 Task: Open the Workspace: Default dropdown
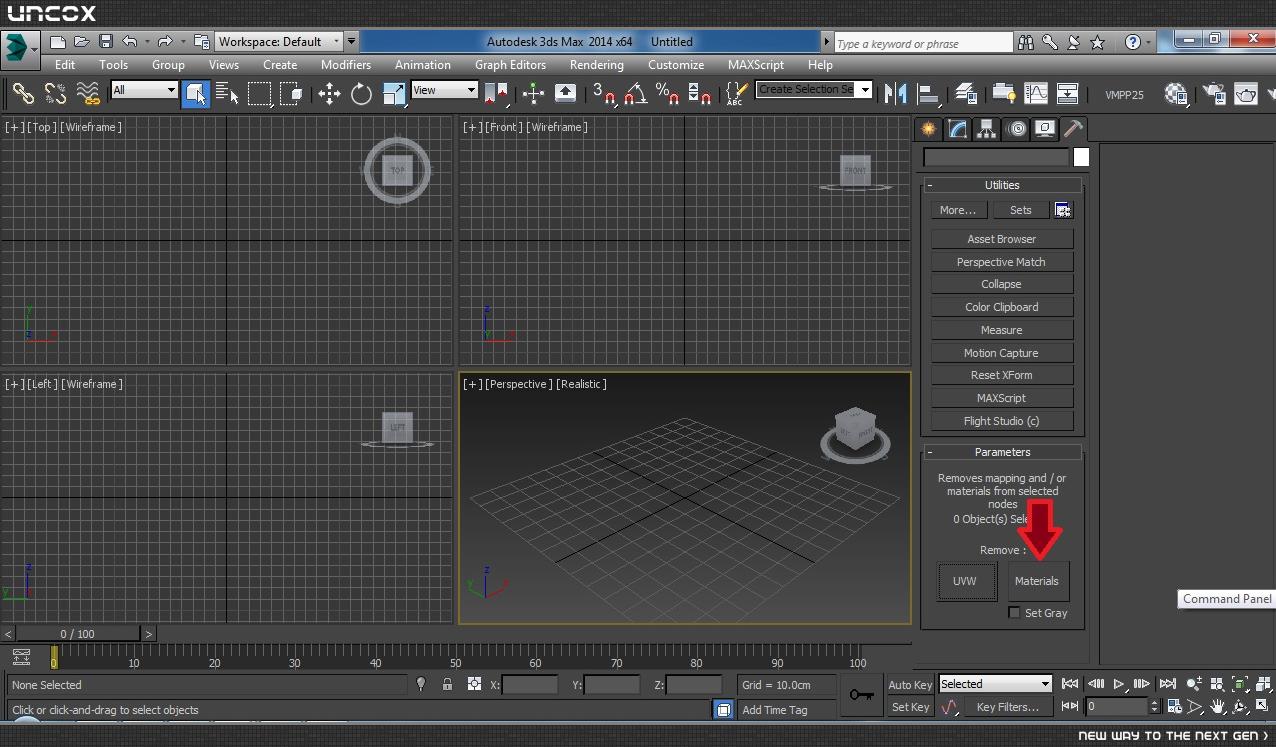279,42
